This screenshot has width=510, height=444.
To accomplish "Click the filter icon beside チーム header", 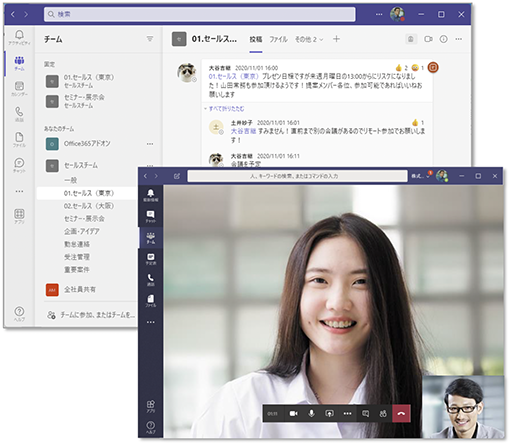I will (150, 39).
